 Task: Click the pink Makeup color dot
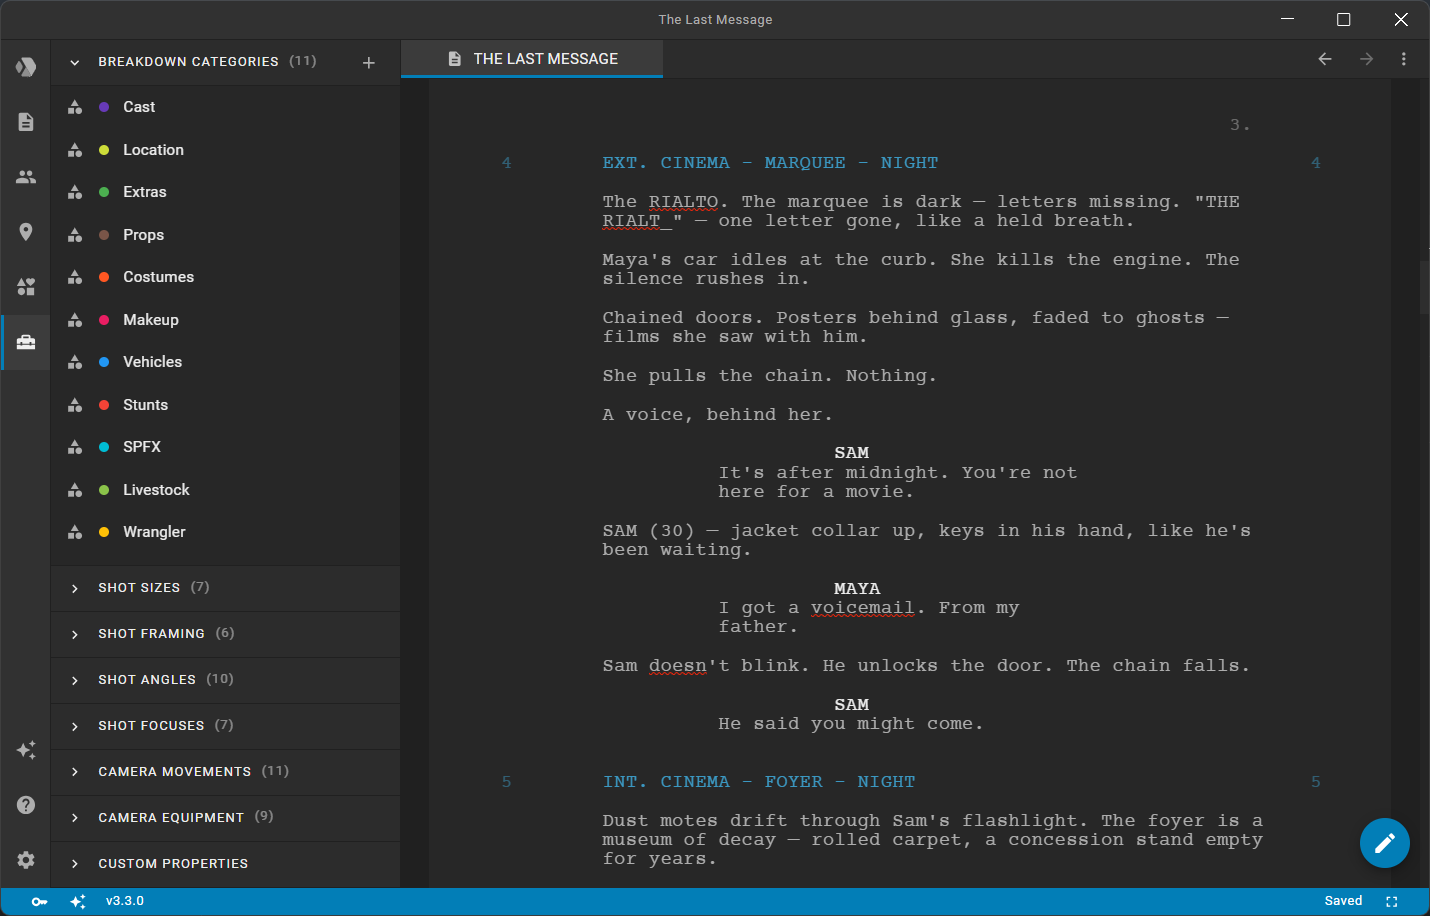pyautogui.click(x=104, y=320)
